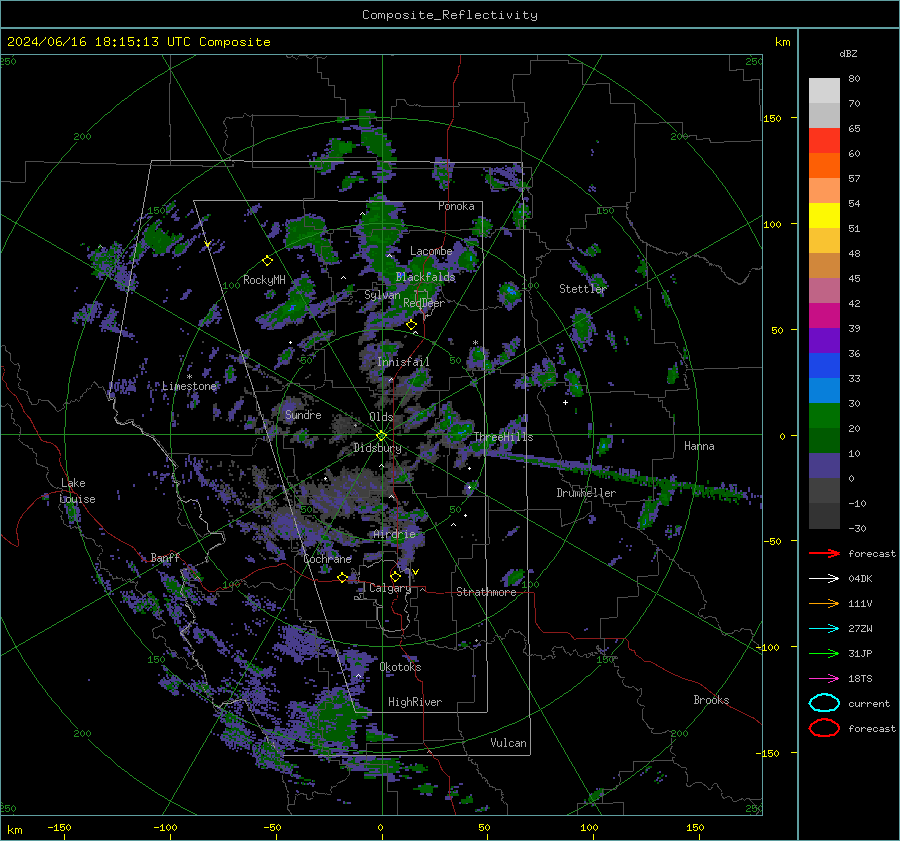The image size is (900, 841).
Task: Click the red 'forecast' ellipse in legend
Action: [824, 728]
